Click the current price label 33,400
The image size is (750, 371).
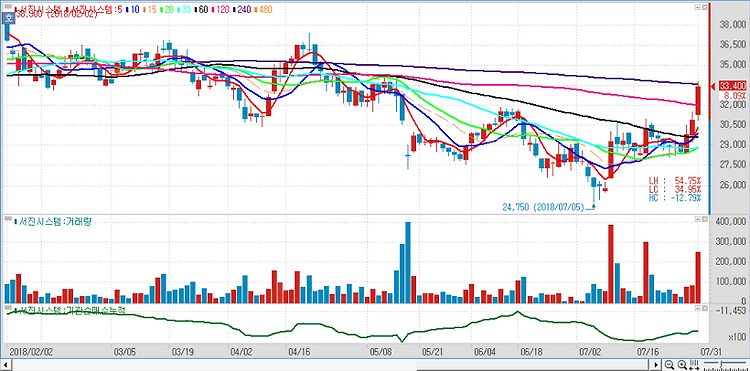click(x=732, y=86)
